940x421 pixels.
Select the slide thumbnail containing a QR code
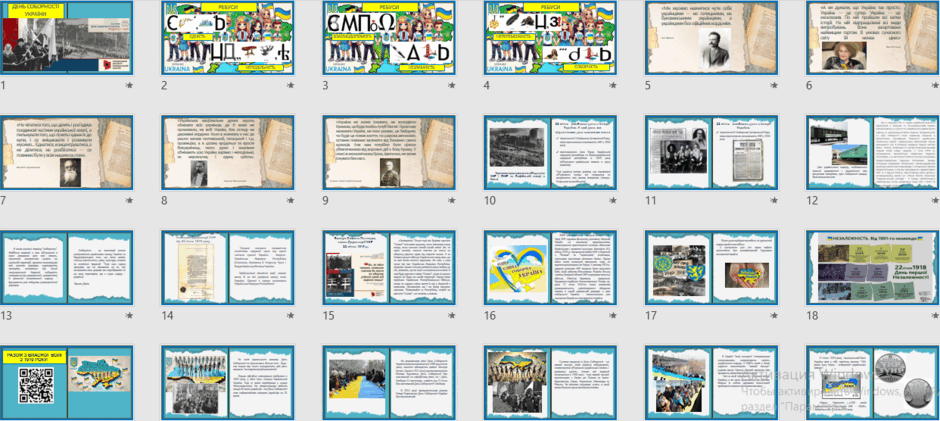(x=67, y=383)
